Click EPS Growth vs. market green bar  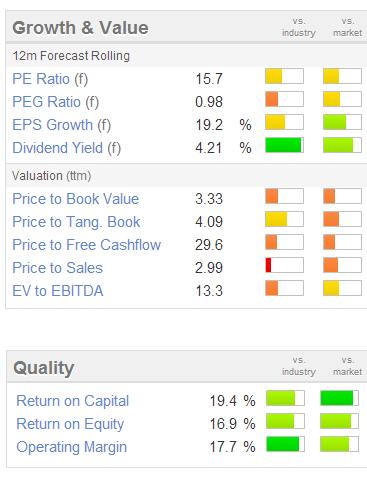pos(342,122)
